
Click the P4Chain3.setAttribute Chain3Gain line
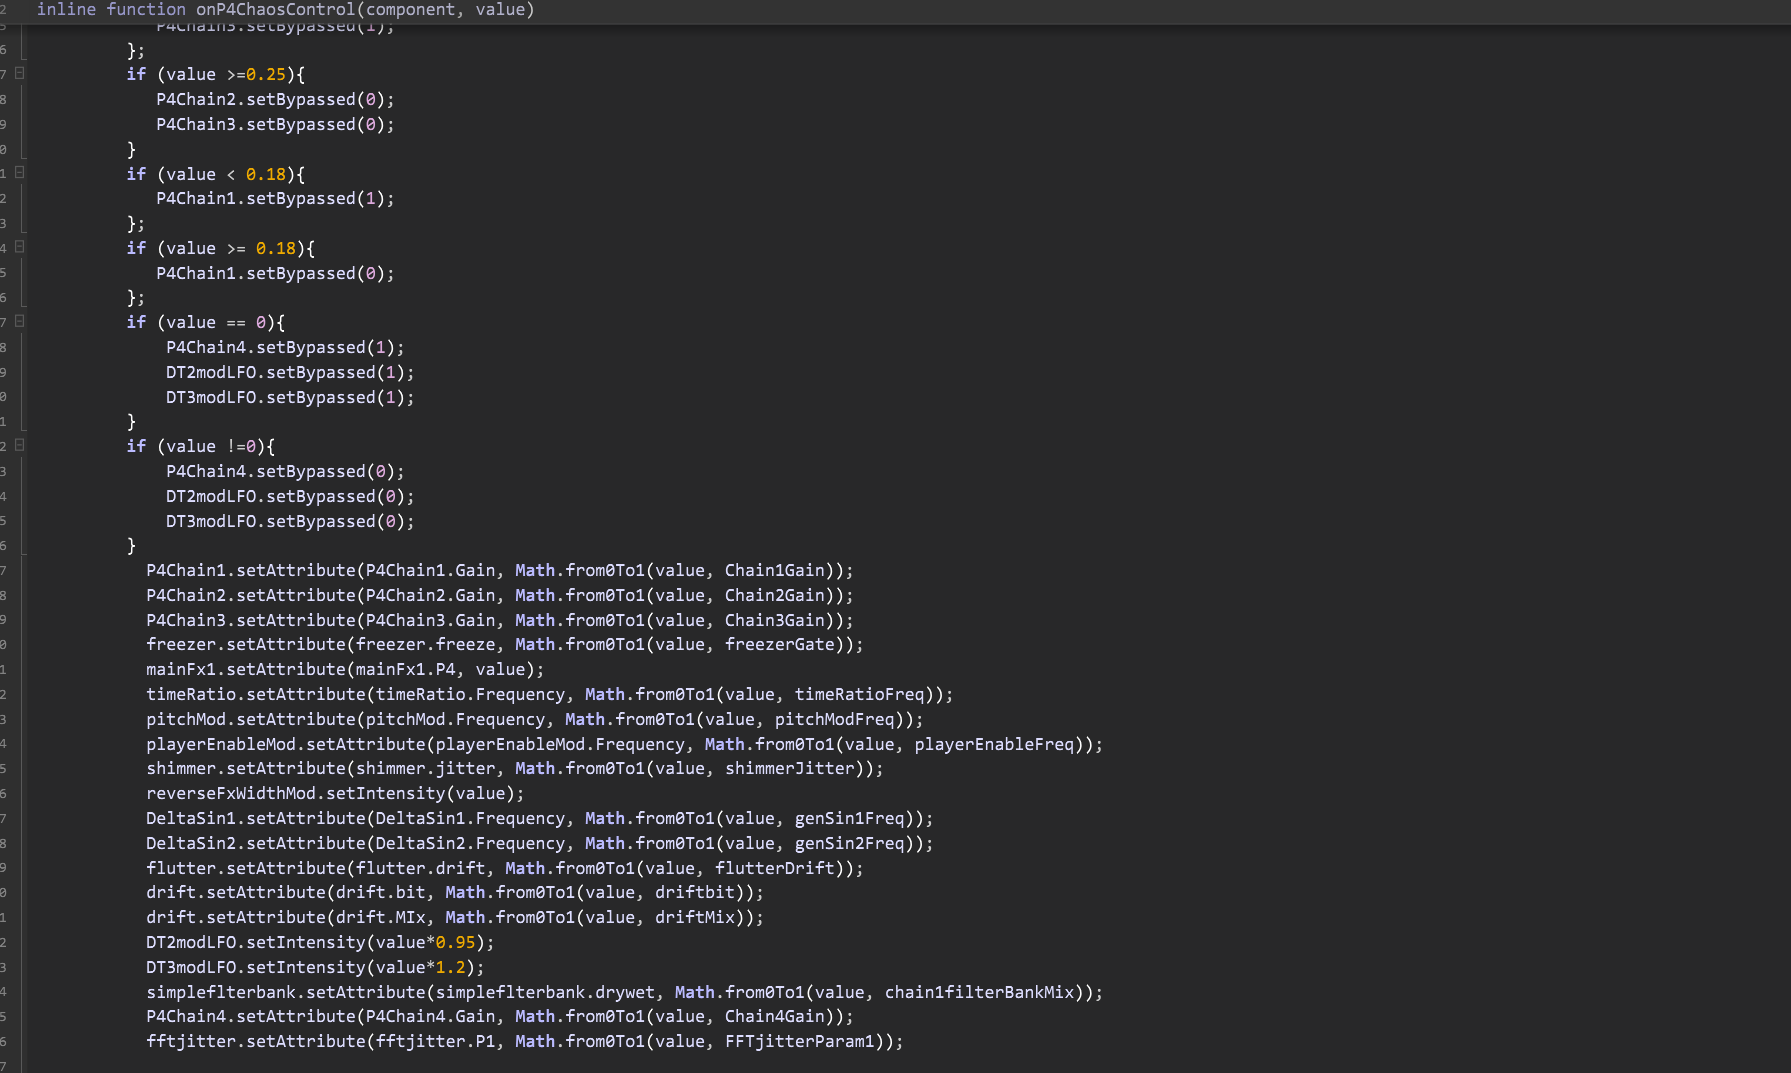coord(500,620)
